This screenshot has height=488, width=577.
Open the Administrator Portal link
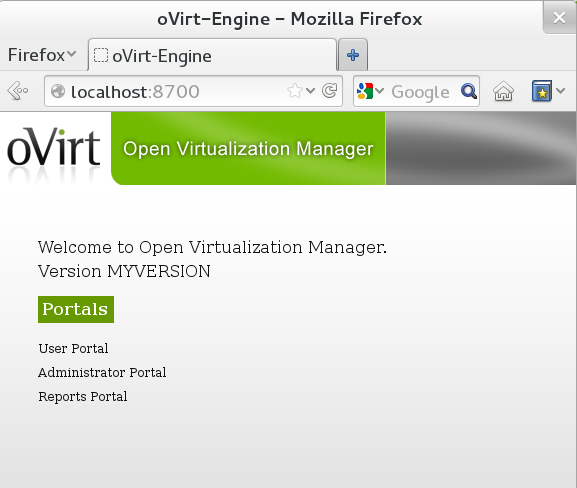tap(102, 372)
